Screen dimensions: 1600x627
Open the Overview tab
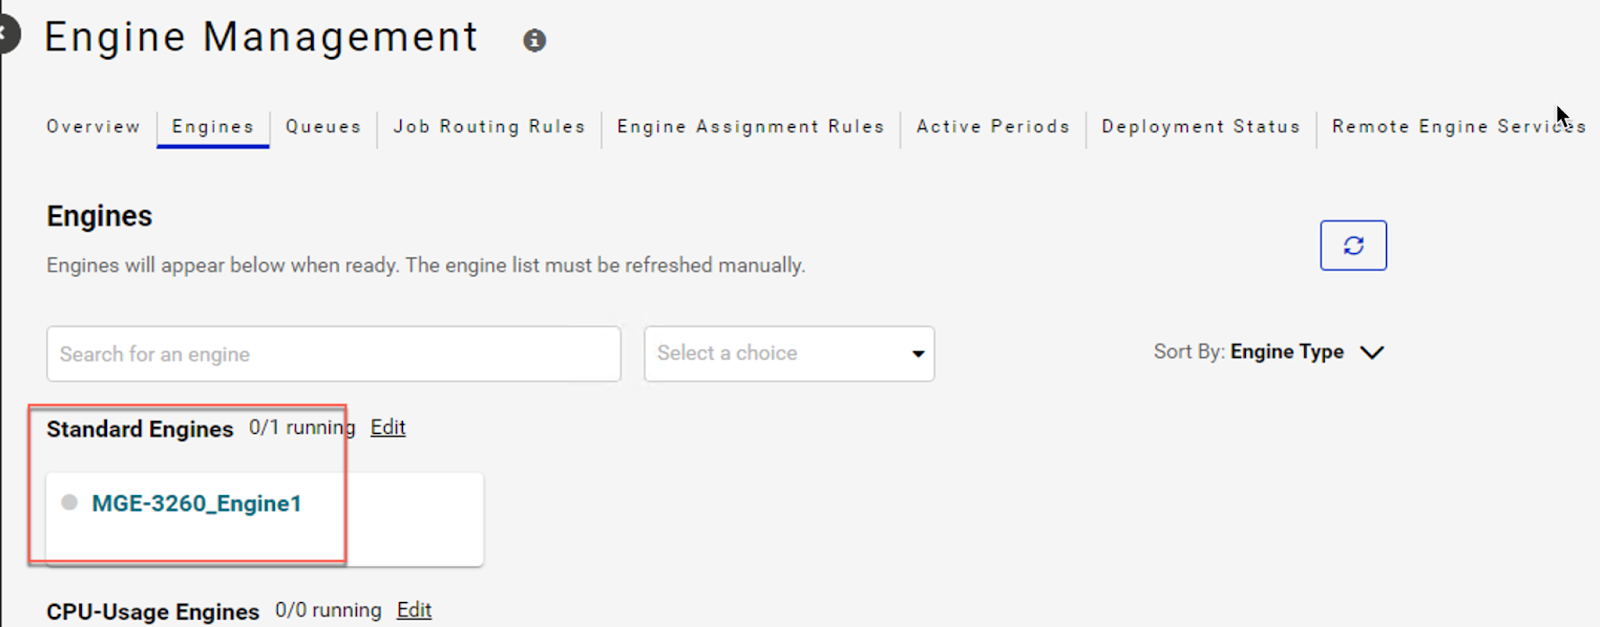[93, 127]
